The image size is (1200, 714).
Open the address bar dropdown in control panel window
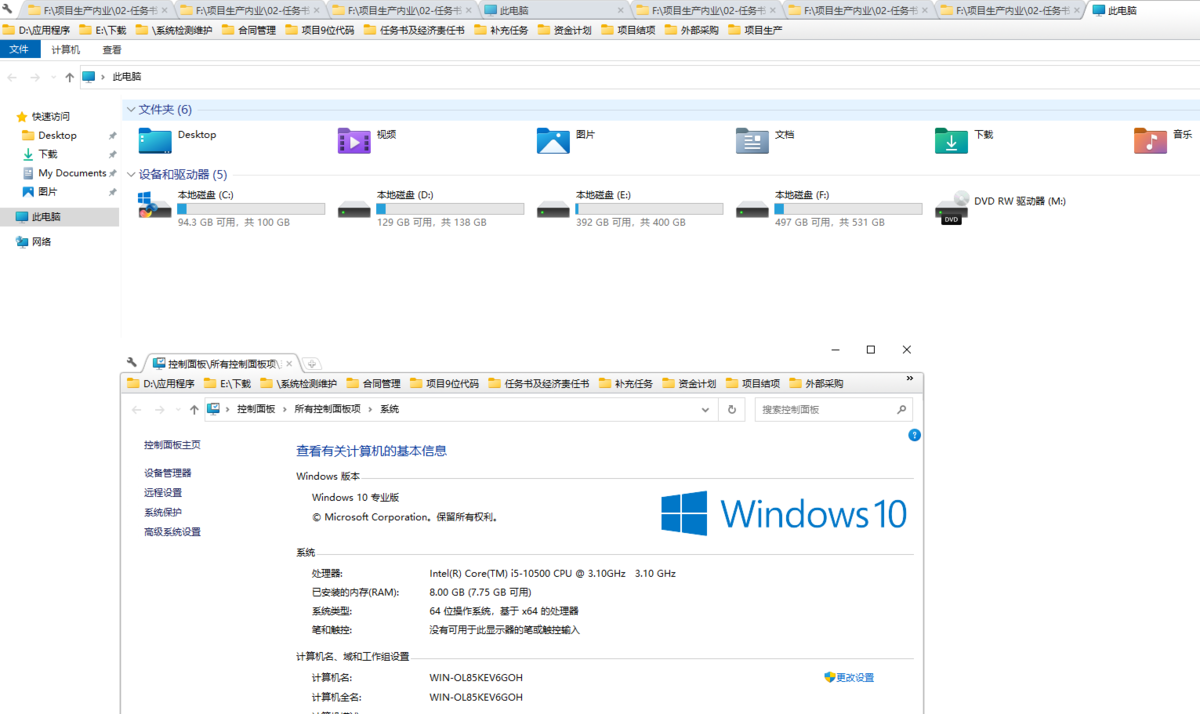pos(706,410)
